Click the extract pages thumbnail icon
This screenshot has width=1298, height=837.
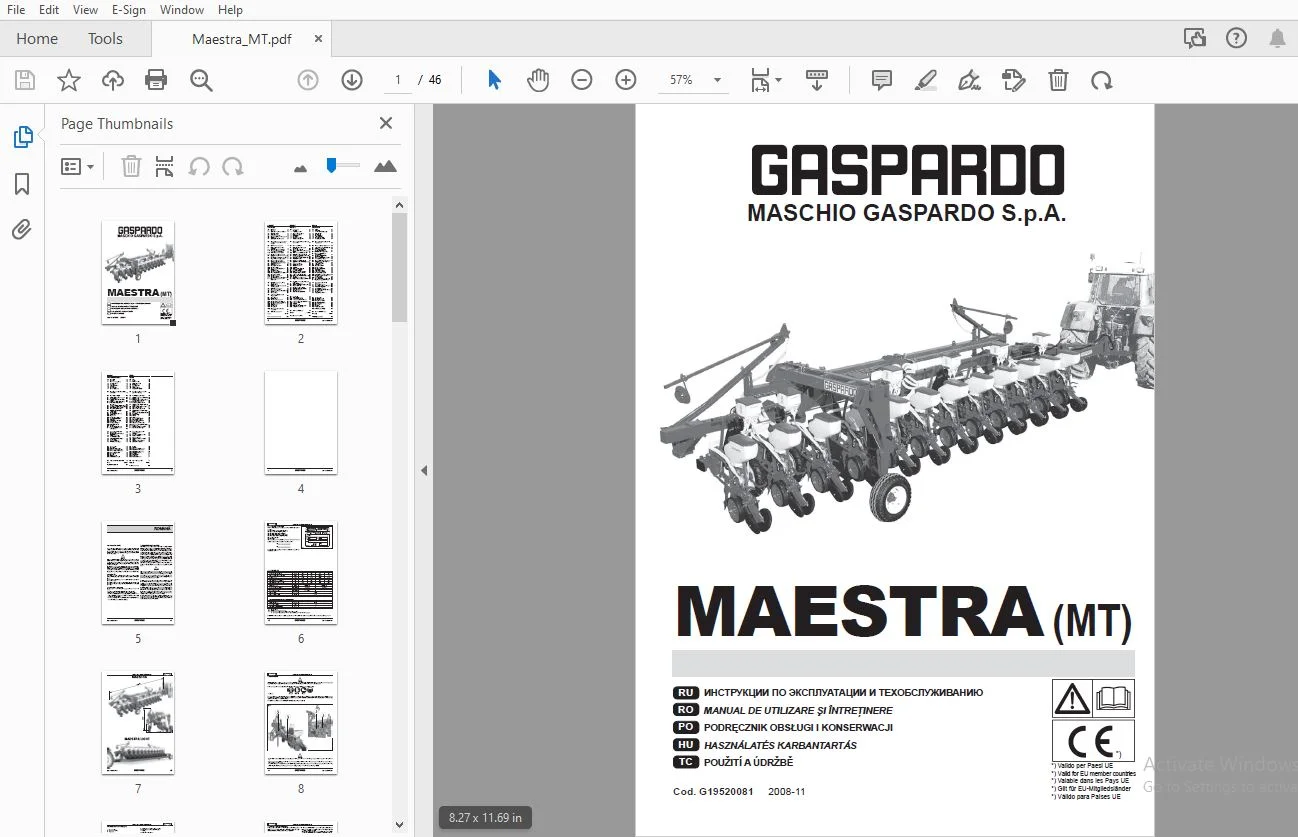click(x=165, y=167)
